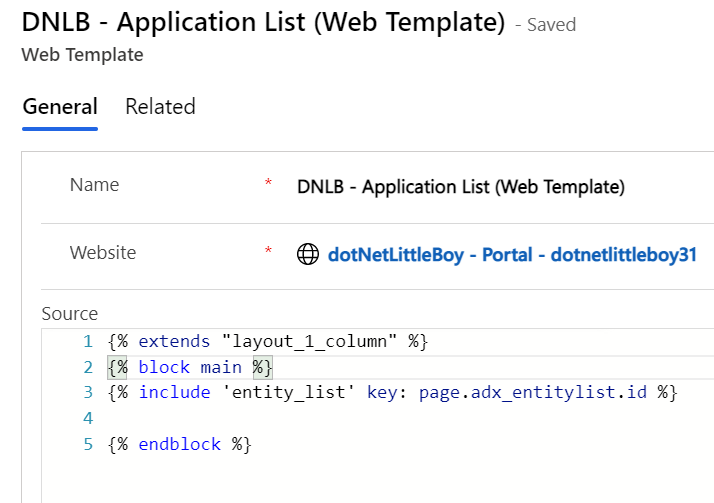Image resolution: width=714 pixels, height=503 pixels.
Task: Place cursor on empty line 4 number
Action: click(88, 418)
